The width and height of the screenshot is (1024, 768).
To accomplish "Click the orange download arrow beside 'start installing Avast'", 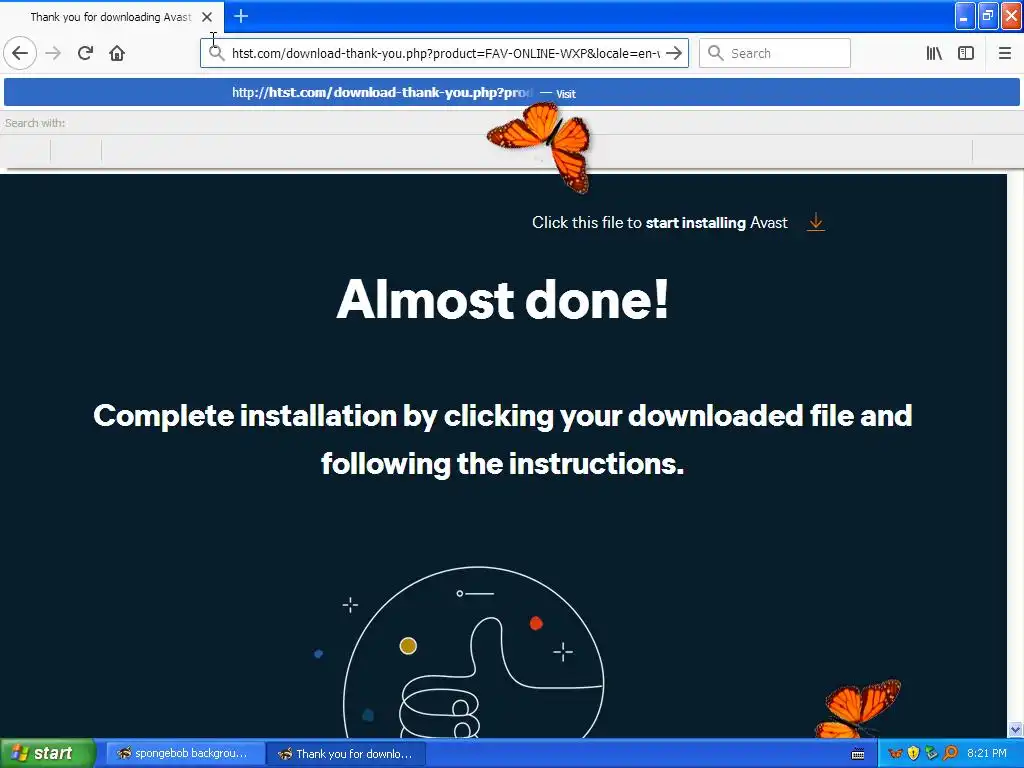I will tap(815, 222).
